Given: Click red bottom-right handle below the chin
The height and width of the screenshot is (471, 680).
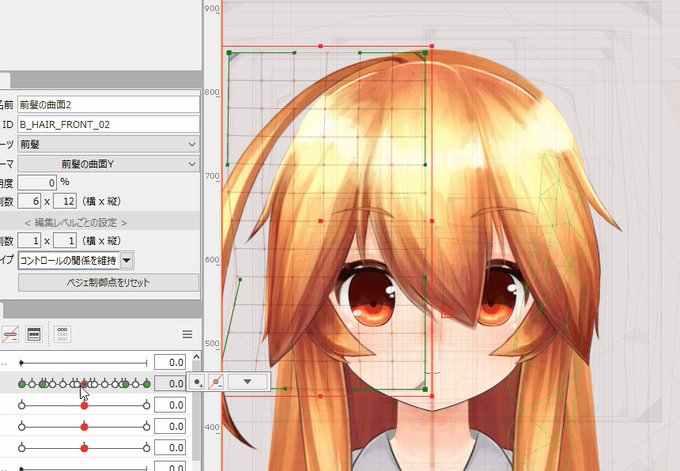Looking at the screenshot, I should tap(432, 396).
